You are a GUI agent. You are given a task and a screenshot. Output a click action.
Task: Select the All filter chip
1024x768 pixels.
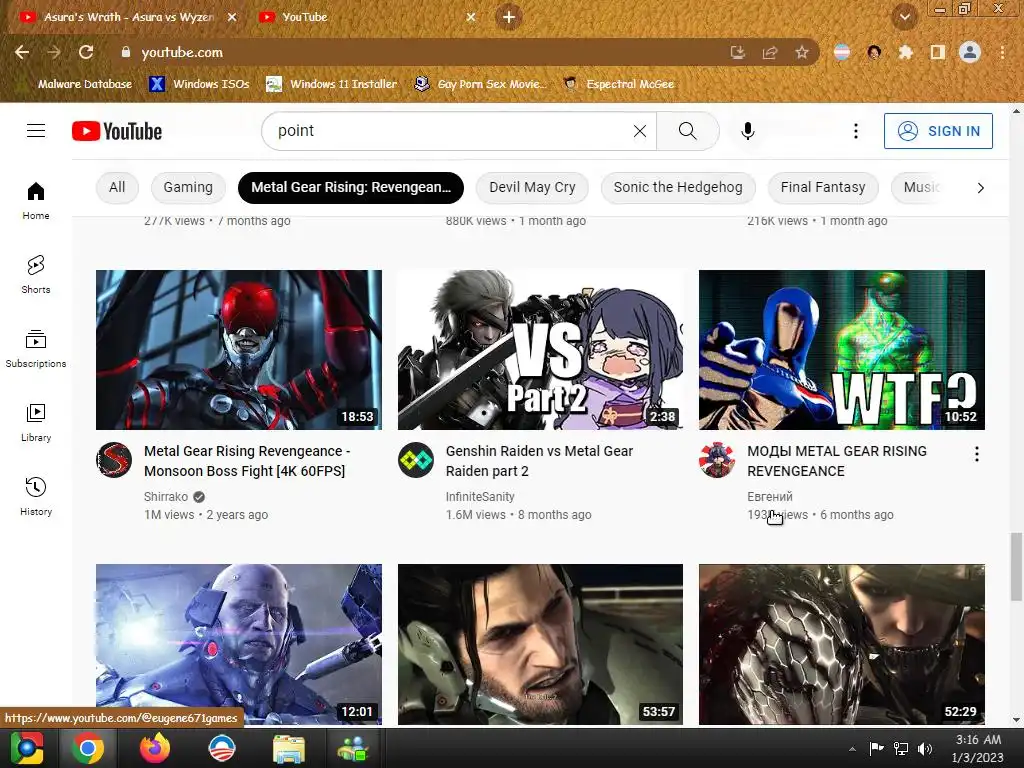tap(117, 187)
